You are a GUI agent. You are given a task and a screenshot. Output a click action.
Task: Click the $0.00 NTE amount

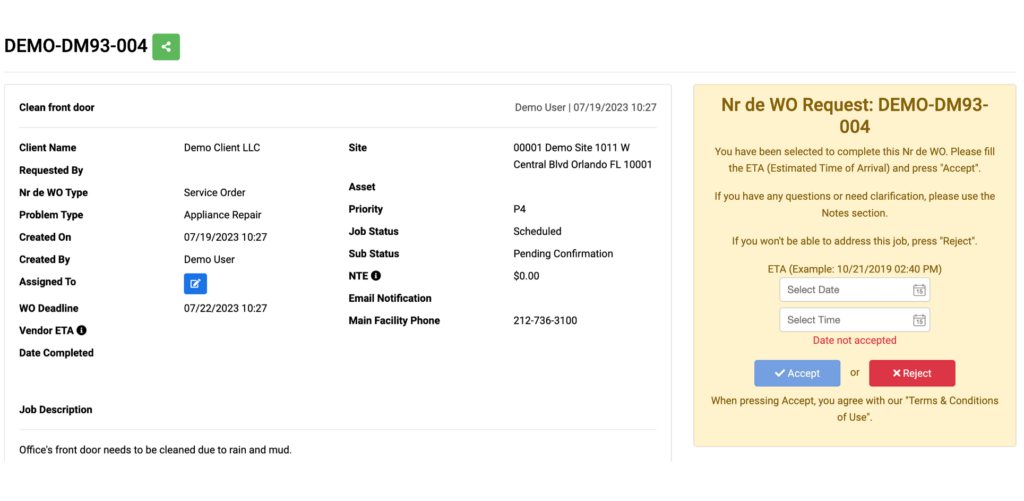(526, 276)
